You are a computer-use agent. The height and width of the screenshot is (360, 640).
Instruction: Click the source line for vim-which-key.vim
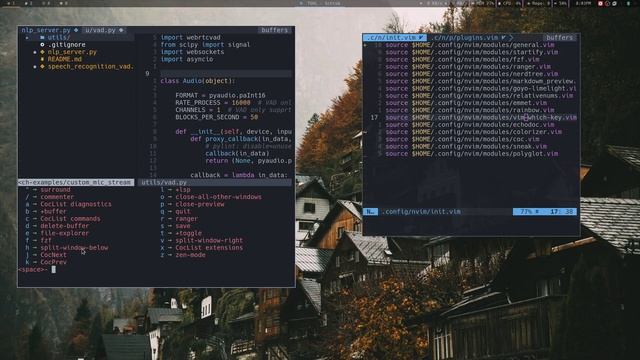pyautogui.click(x=481, y=117)
